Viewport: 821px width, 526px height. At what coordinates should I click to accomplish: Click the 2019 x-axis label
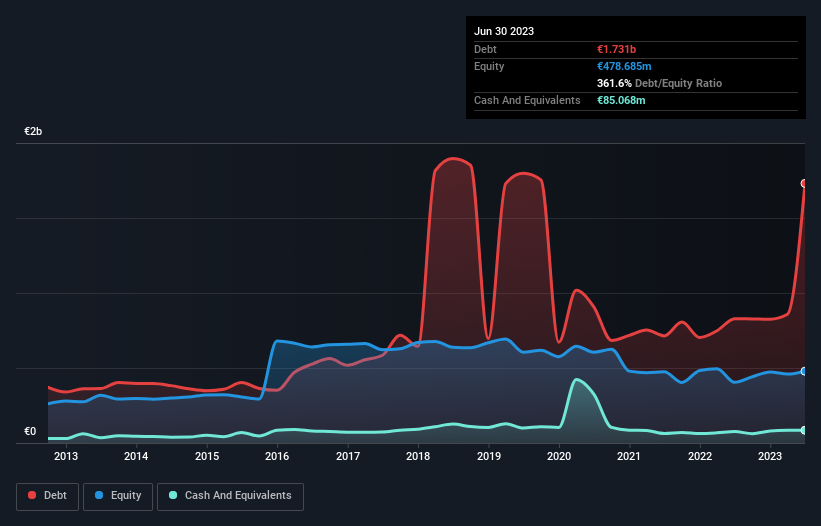point(489,456)
